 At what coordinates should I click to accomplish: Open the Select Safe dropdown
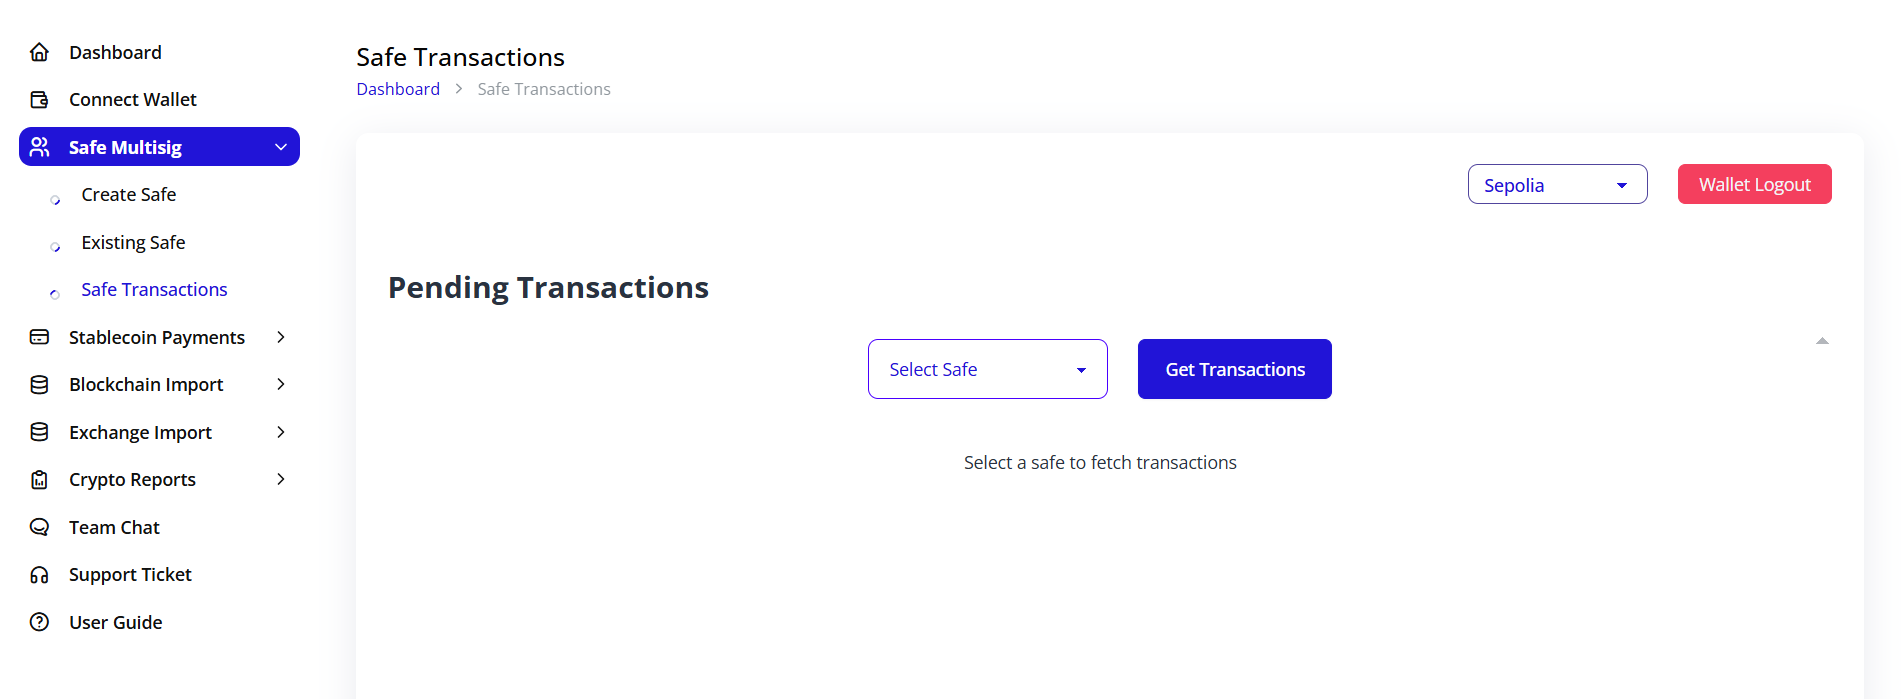tap(987, 369)
